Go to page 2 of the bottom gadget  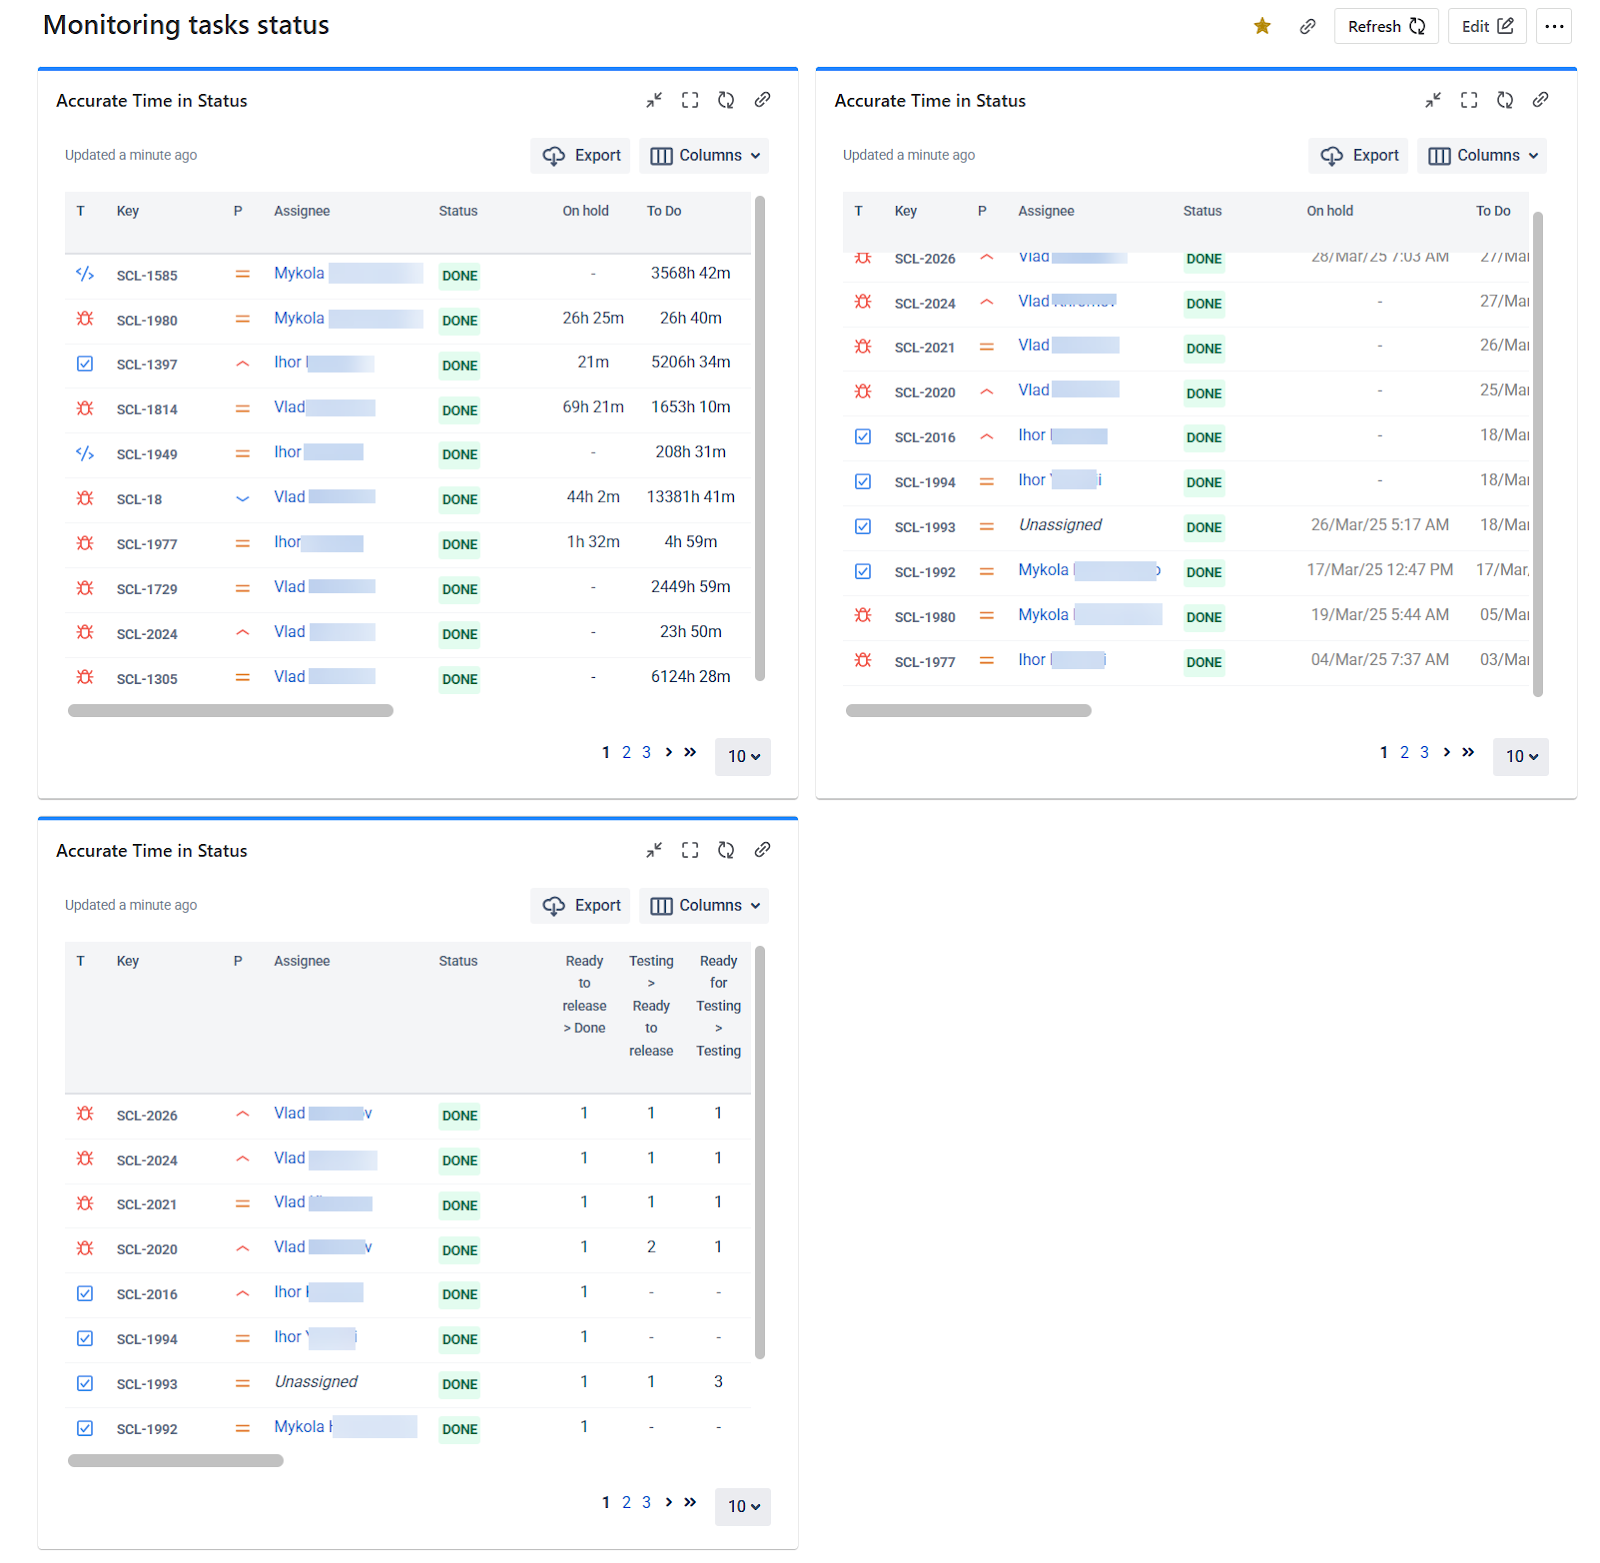pos(626,1502)
